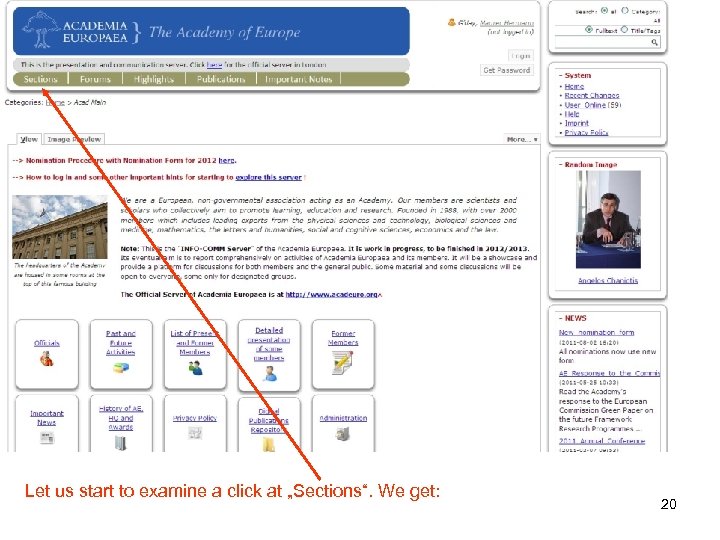The image size is (720, 540).
Task: Click the building icon under History of AE
Action: pos(120,443)
